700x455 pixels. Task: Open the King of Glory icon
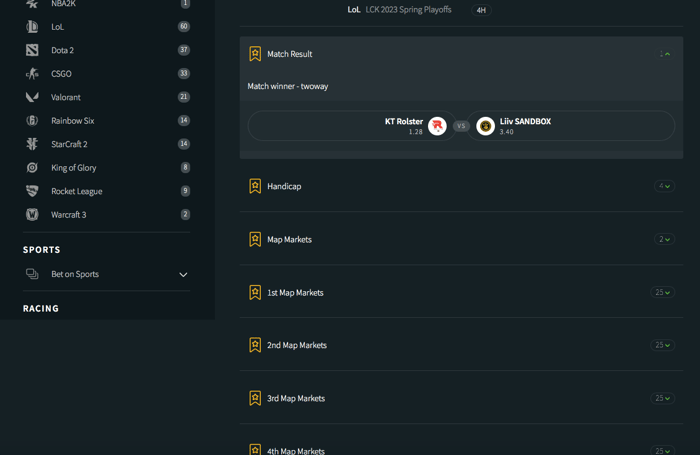pyautogui.click(x=32, y=167)
